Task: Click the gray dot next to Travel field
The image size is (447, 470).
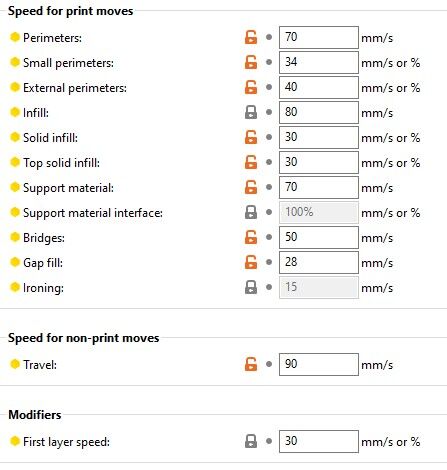Action: 269,364
